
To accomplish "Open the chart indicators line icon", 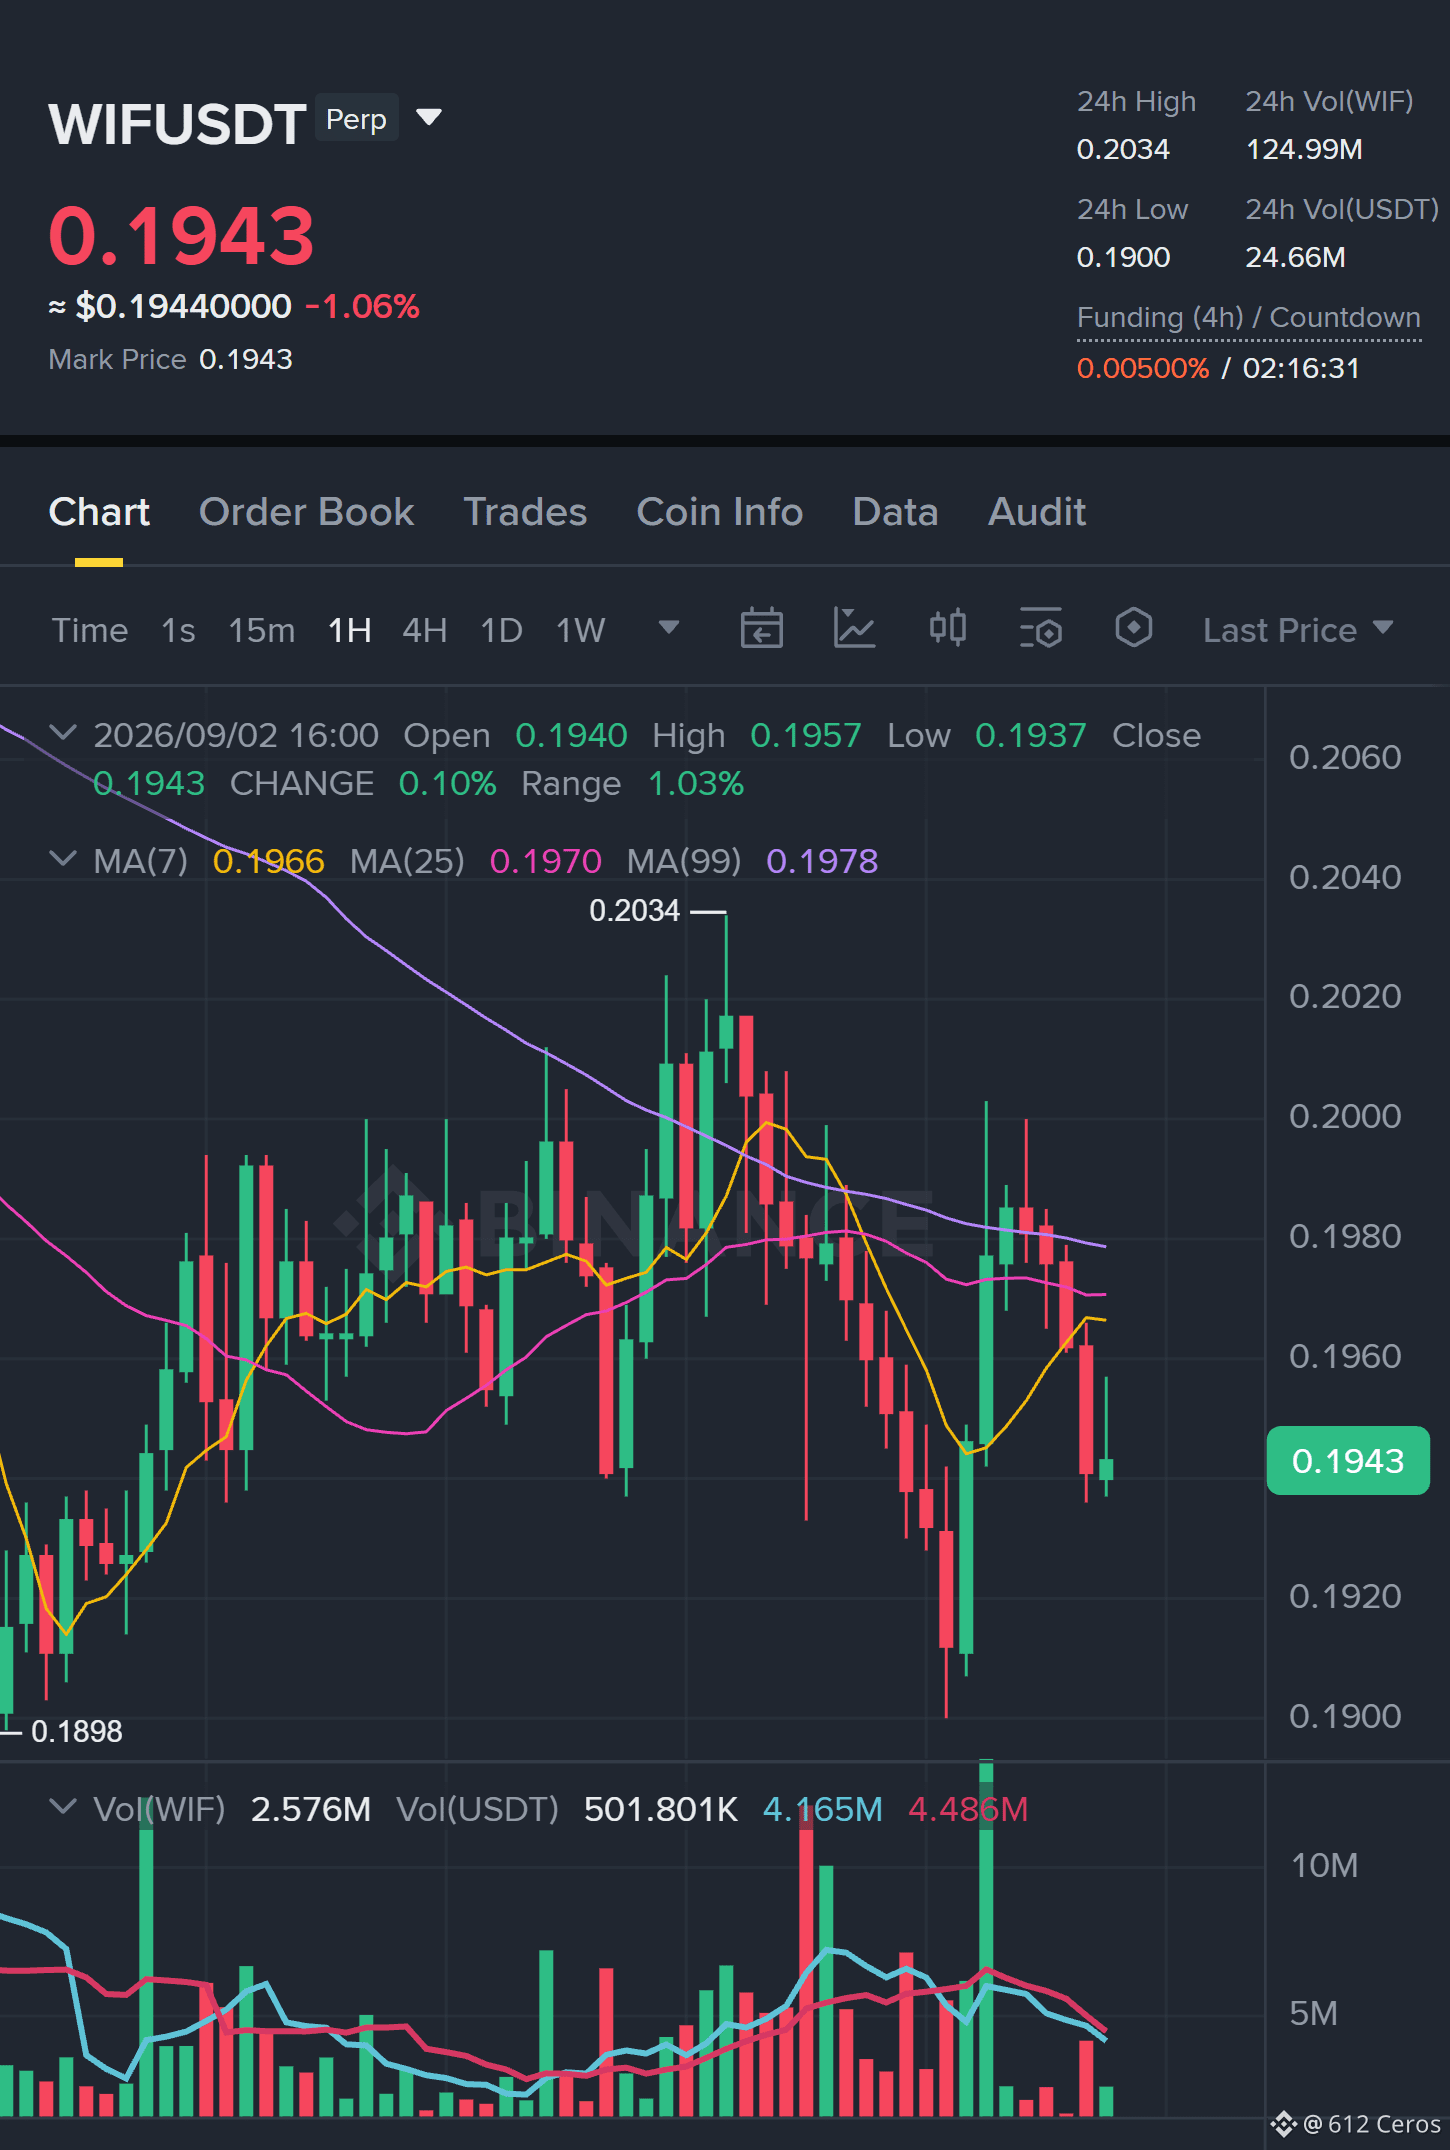I will (x=854, y=629).
